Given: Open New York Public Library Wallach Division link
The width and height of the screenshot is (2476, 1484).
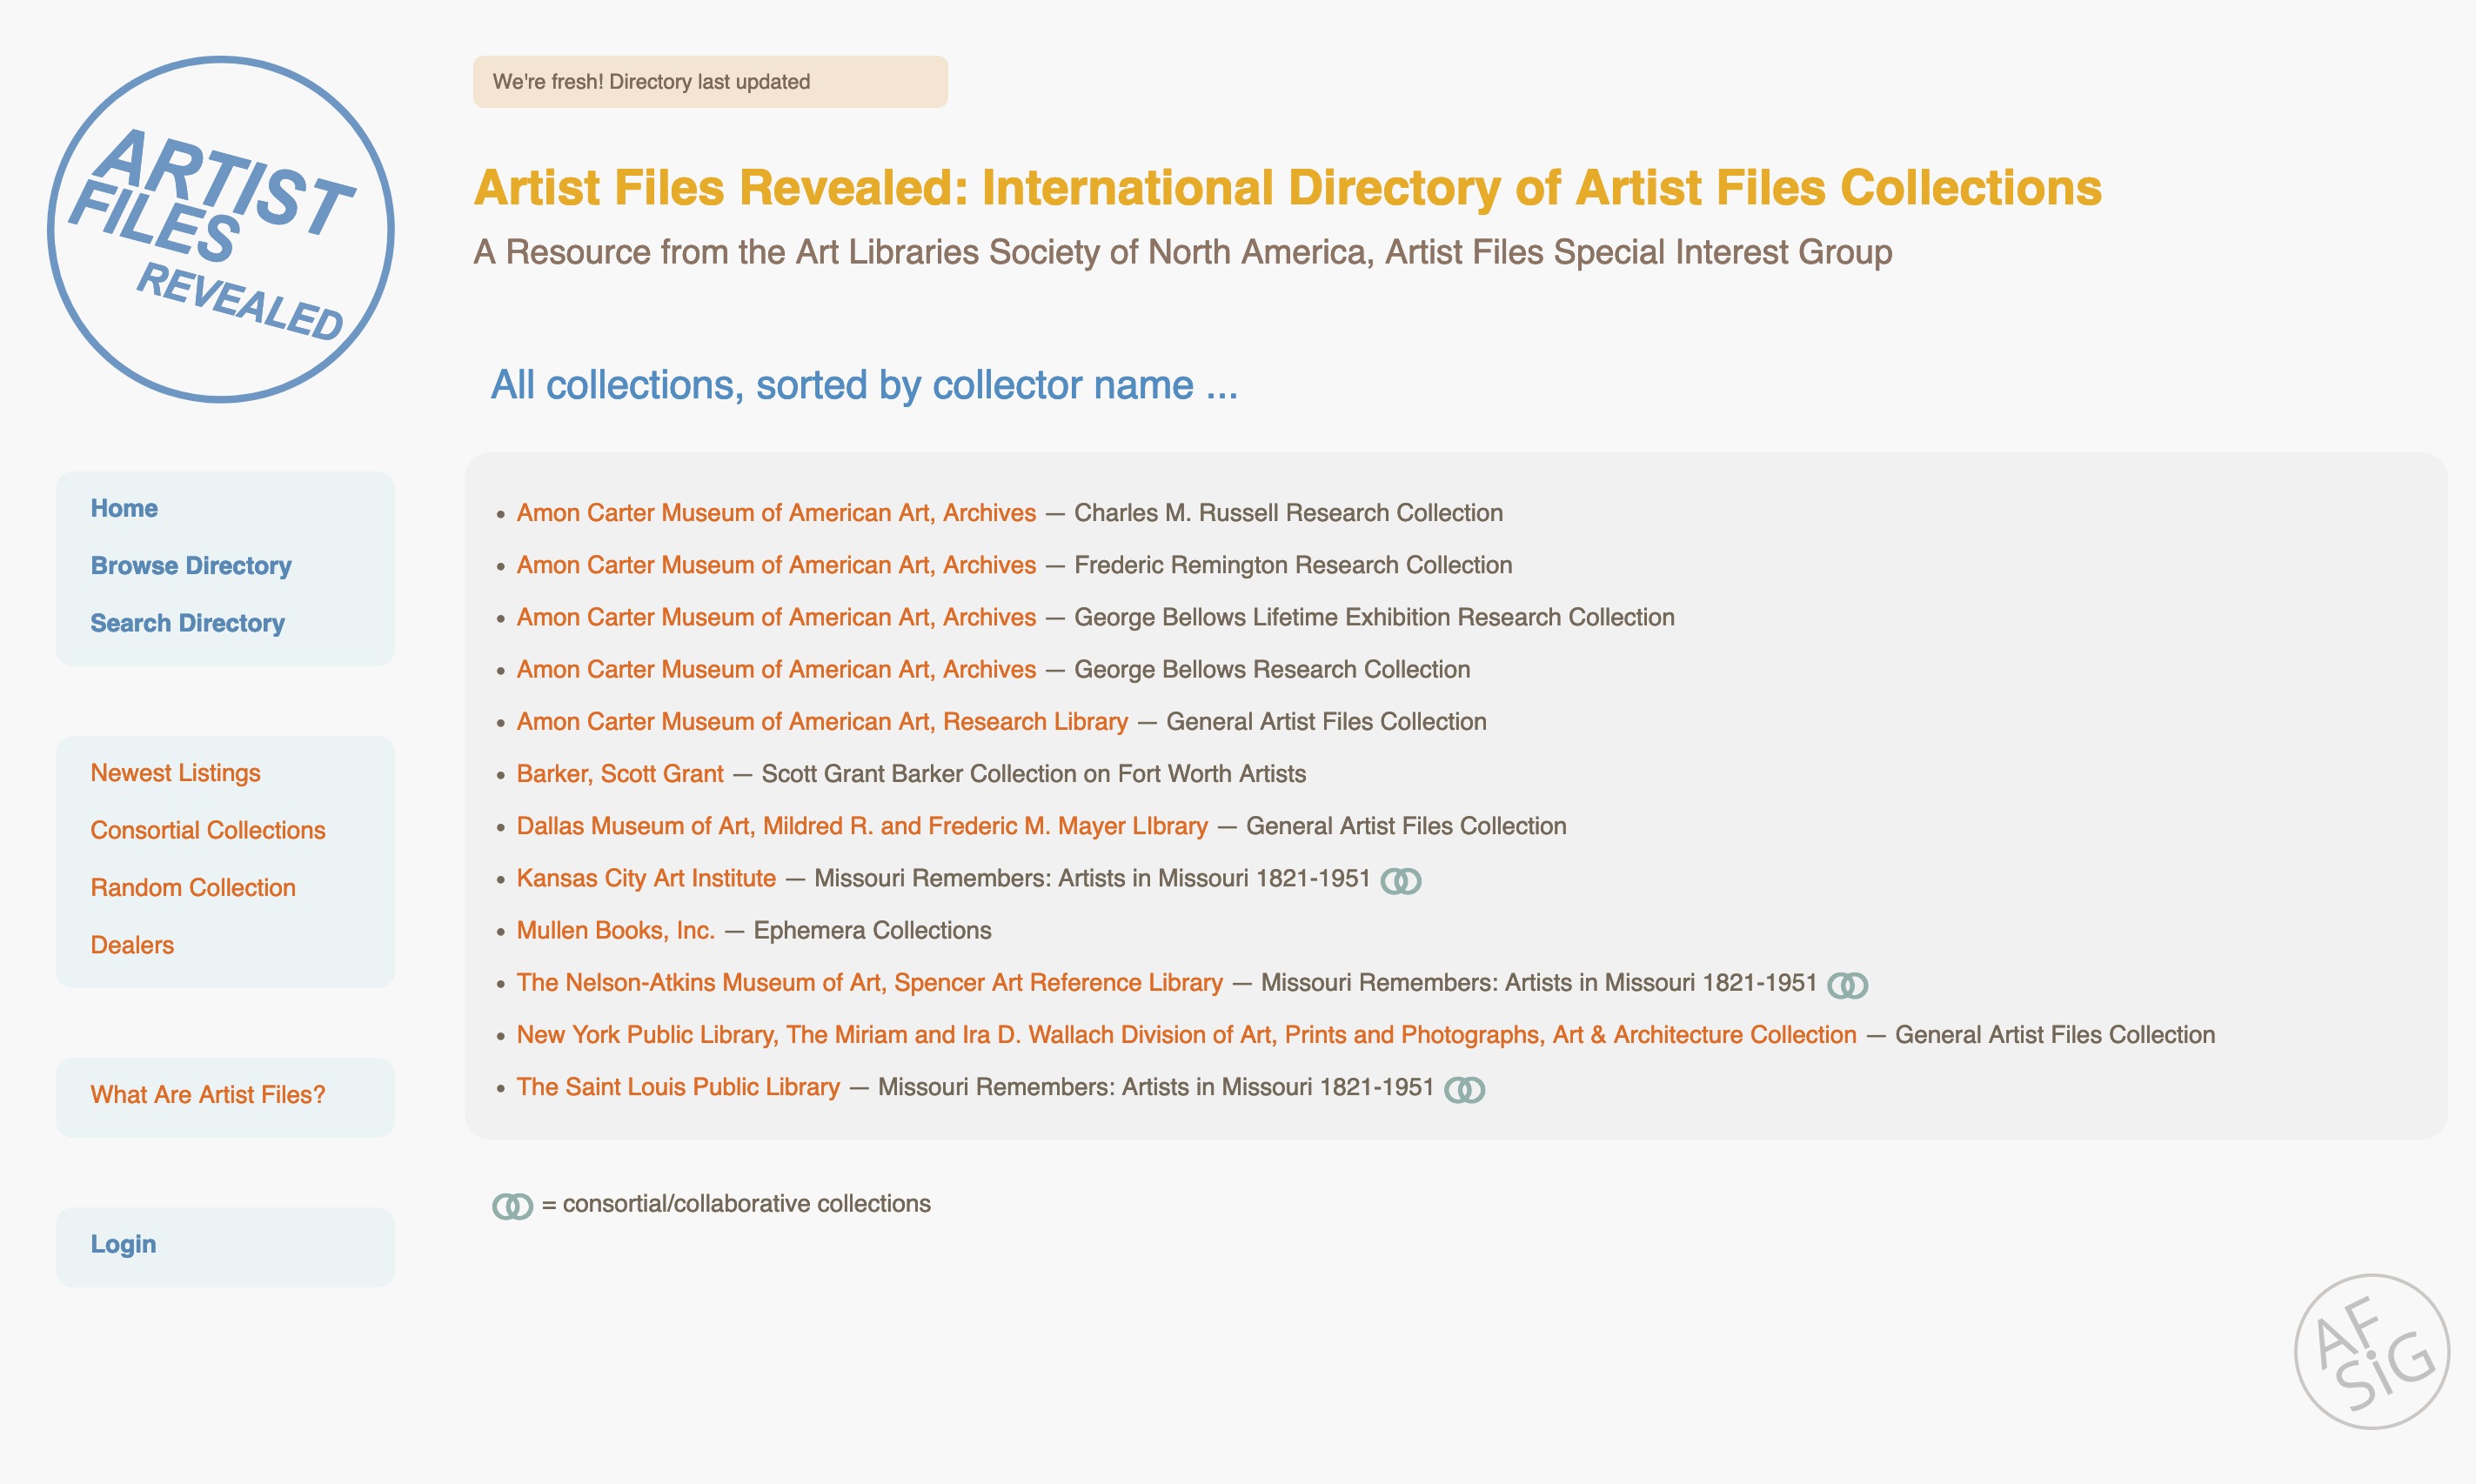Looking at the screenshot, I should (x=1186, y=1035).
